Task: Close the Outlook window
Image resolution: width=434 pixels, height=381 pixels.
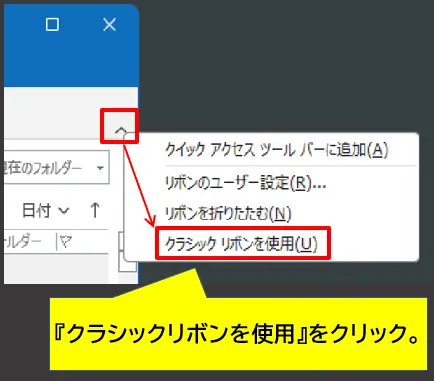Action: tap(109, 24)
